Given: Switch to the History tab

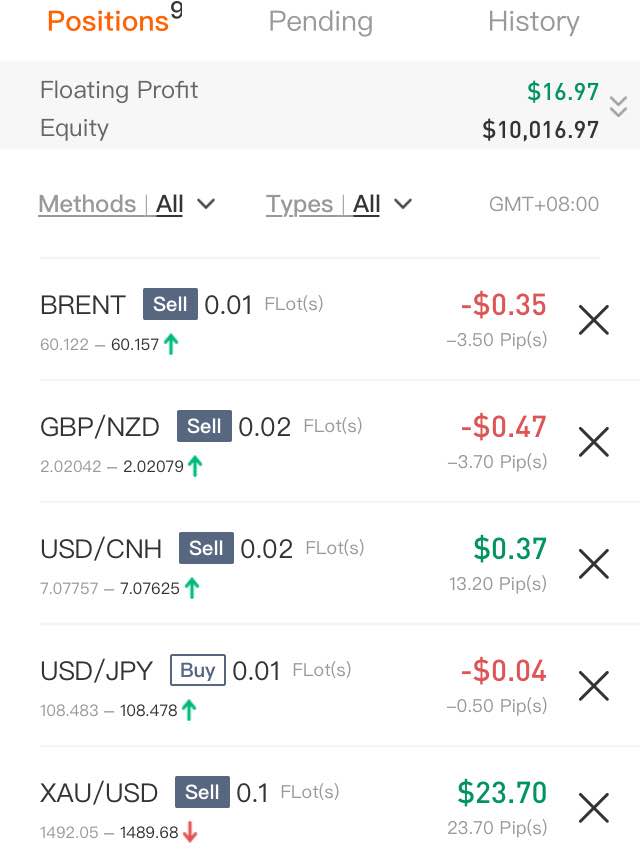Looking at the screenshot, I should click(533, 22).
